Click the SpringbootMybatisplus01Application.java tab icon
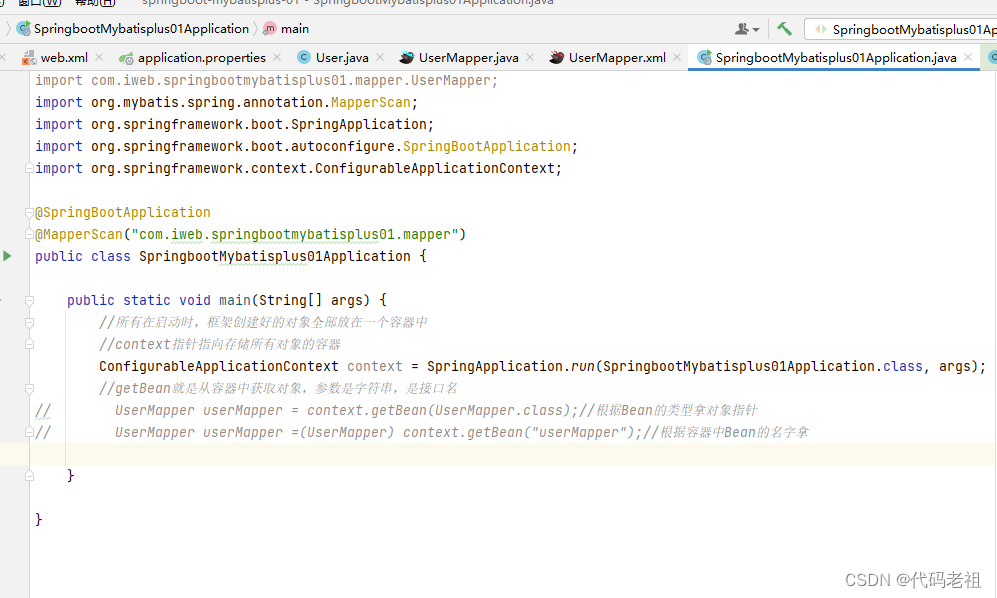This screenshot has height=598, width=997. pyautogui.click(x=705, y=58)
